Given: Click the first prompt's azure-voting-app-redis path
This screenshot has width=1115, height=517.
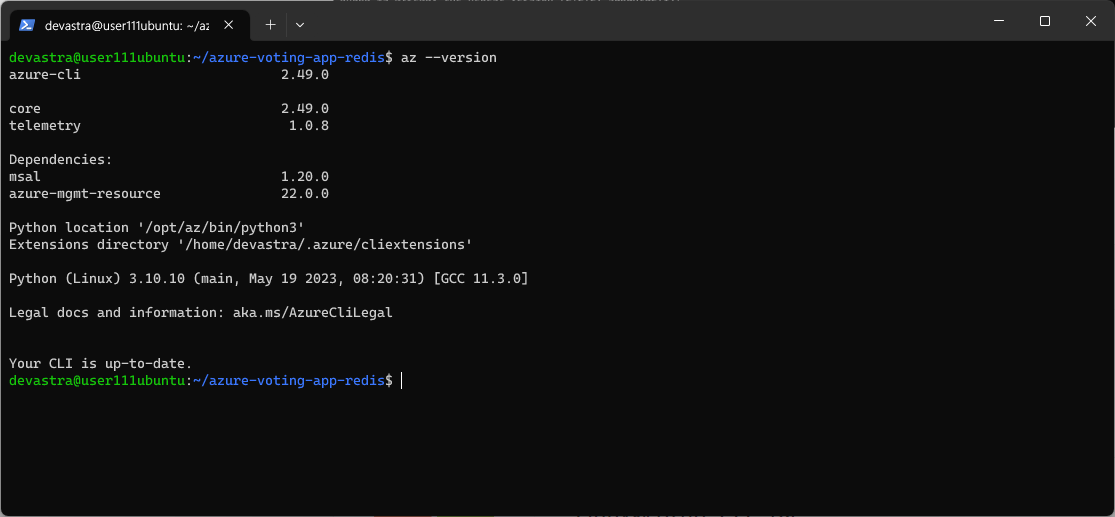Looking at the screenshot, I should point(289,58).
